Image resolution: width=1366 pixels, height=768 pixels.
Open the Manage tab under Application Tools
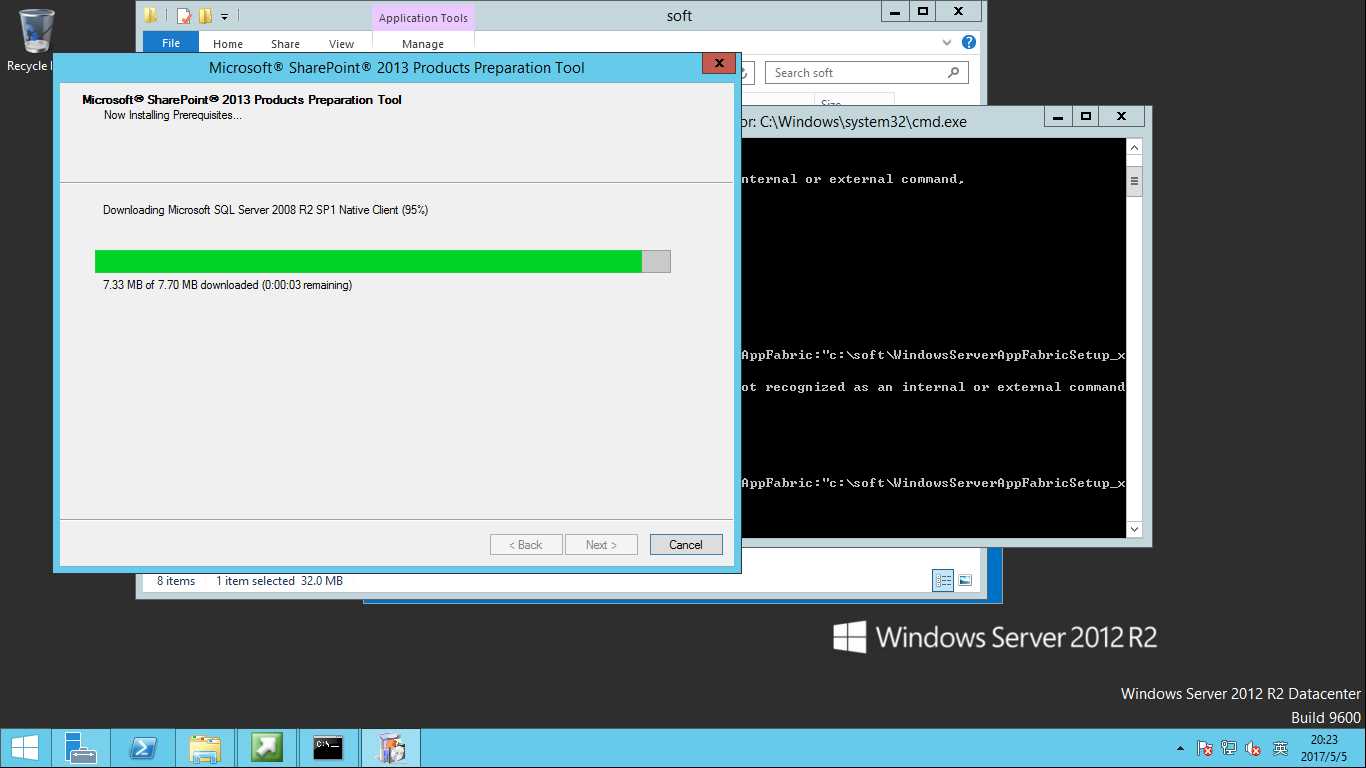[423, 44]
